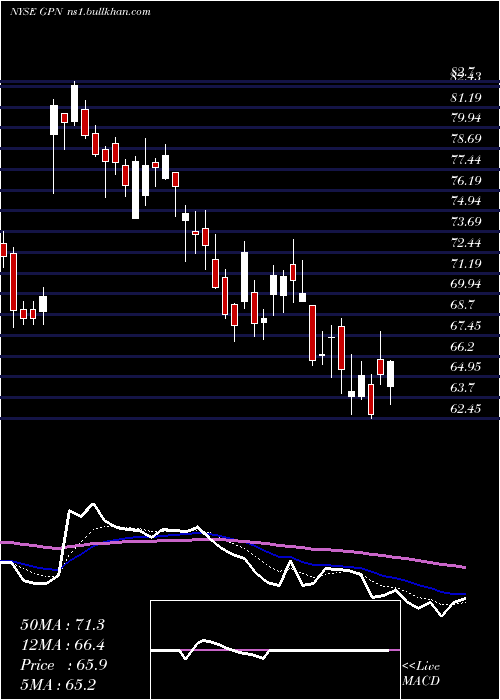Screen dimensions: 500x700
Task: Open the MACD inset chart box
Action: 275,650
